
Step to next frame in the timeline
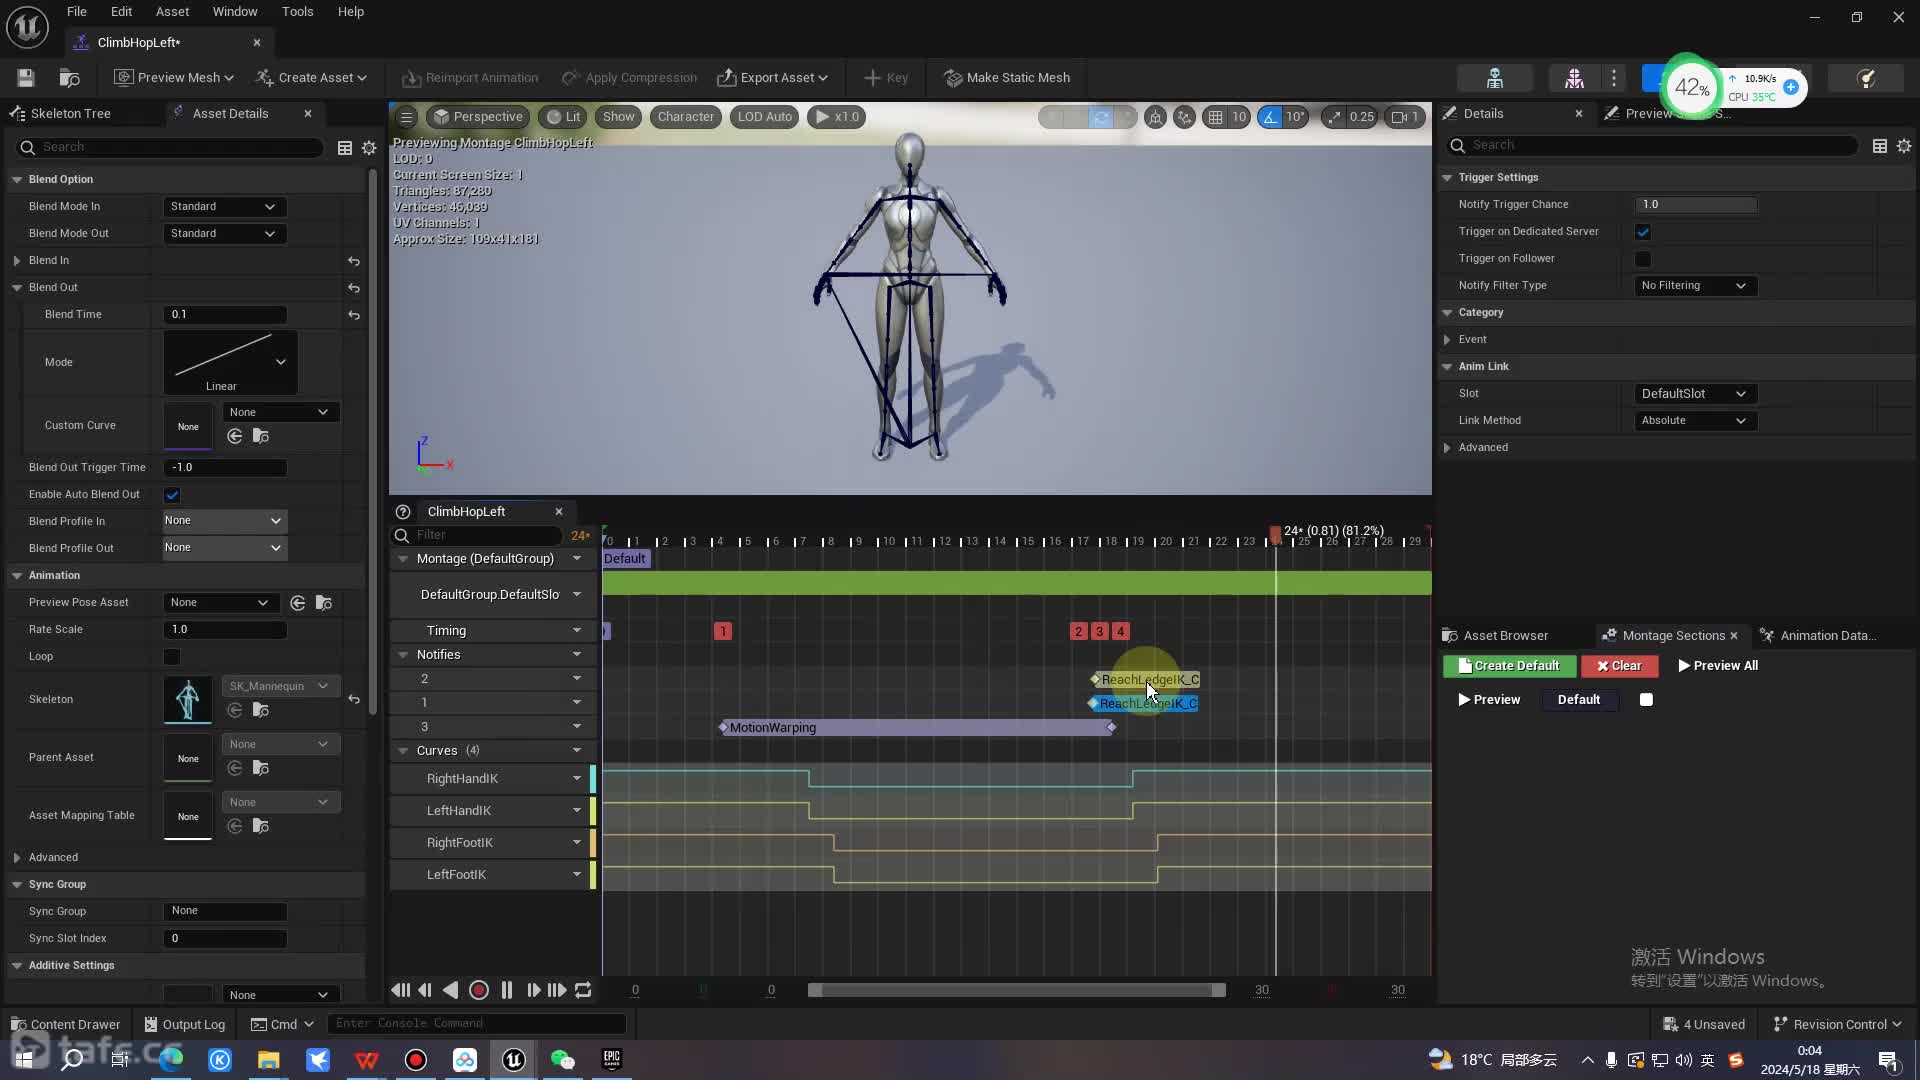533,990
